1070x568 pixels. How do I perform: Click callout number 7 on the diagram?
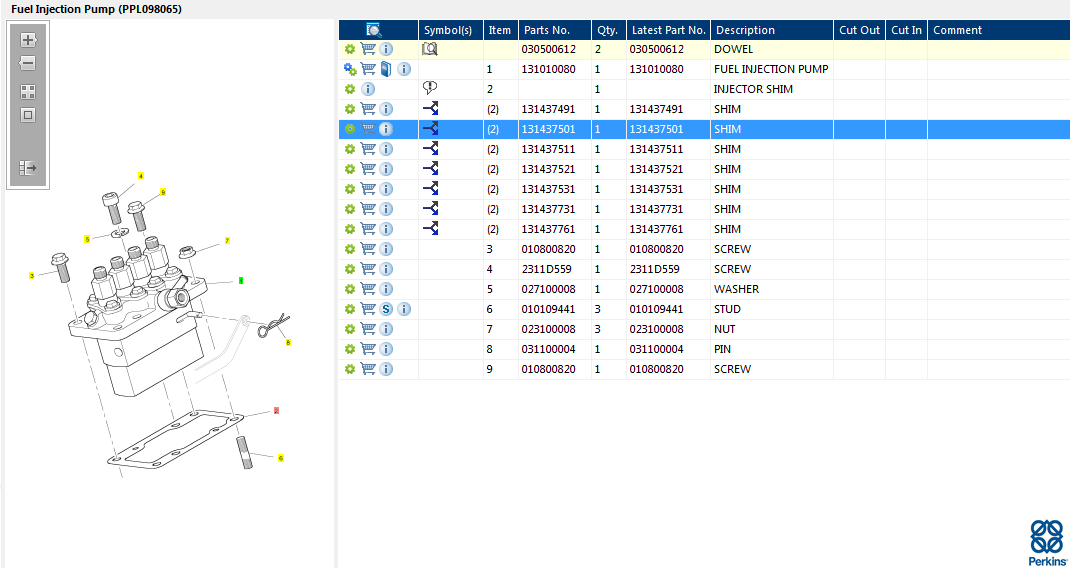(x=227, y=241)
